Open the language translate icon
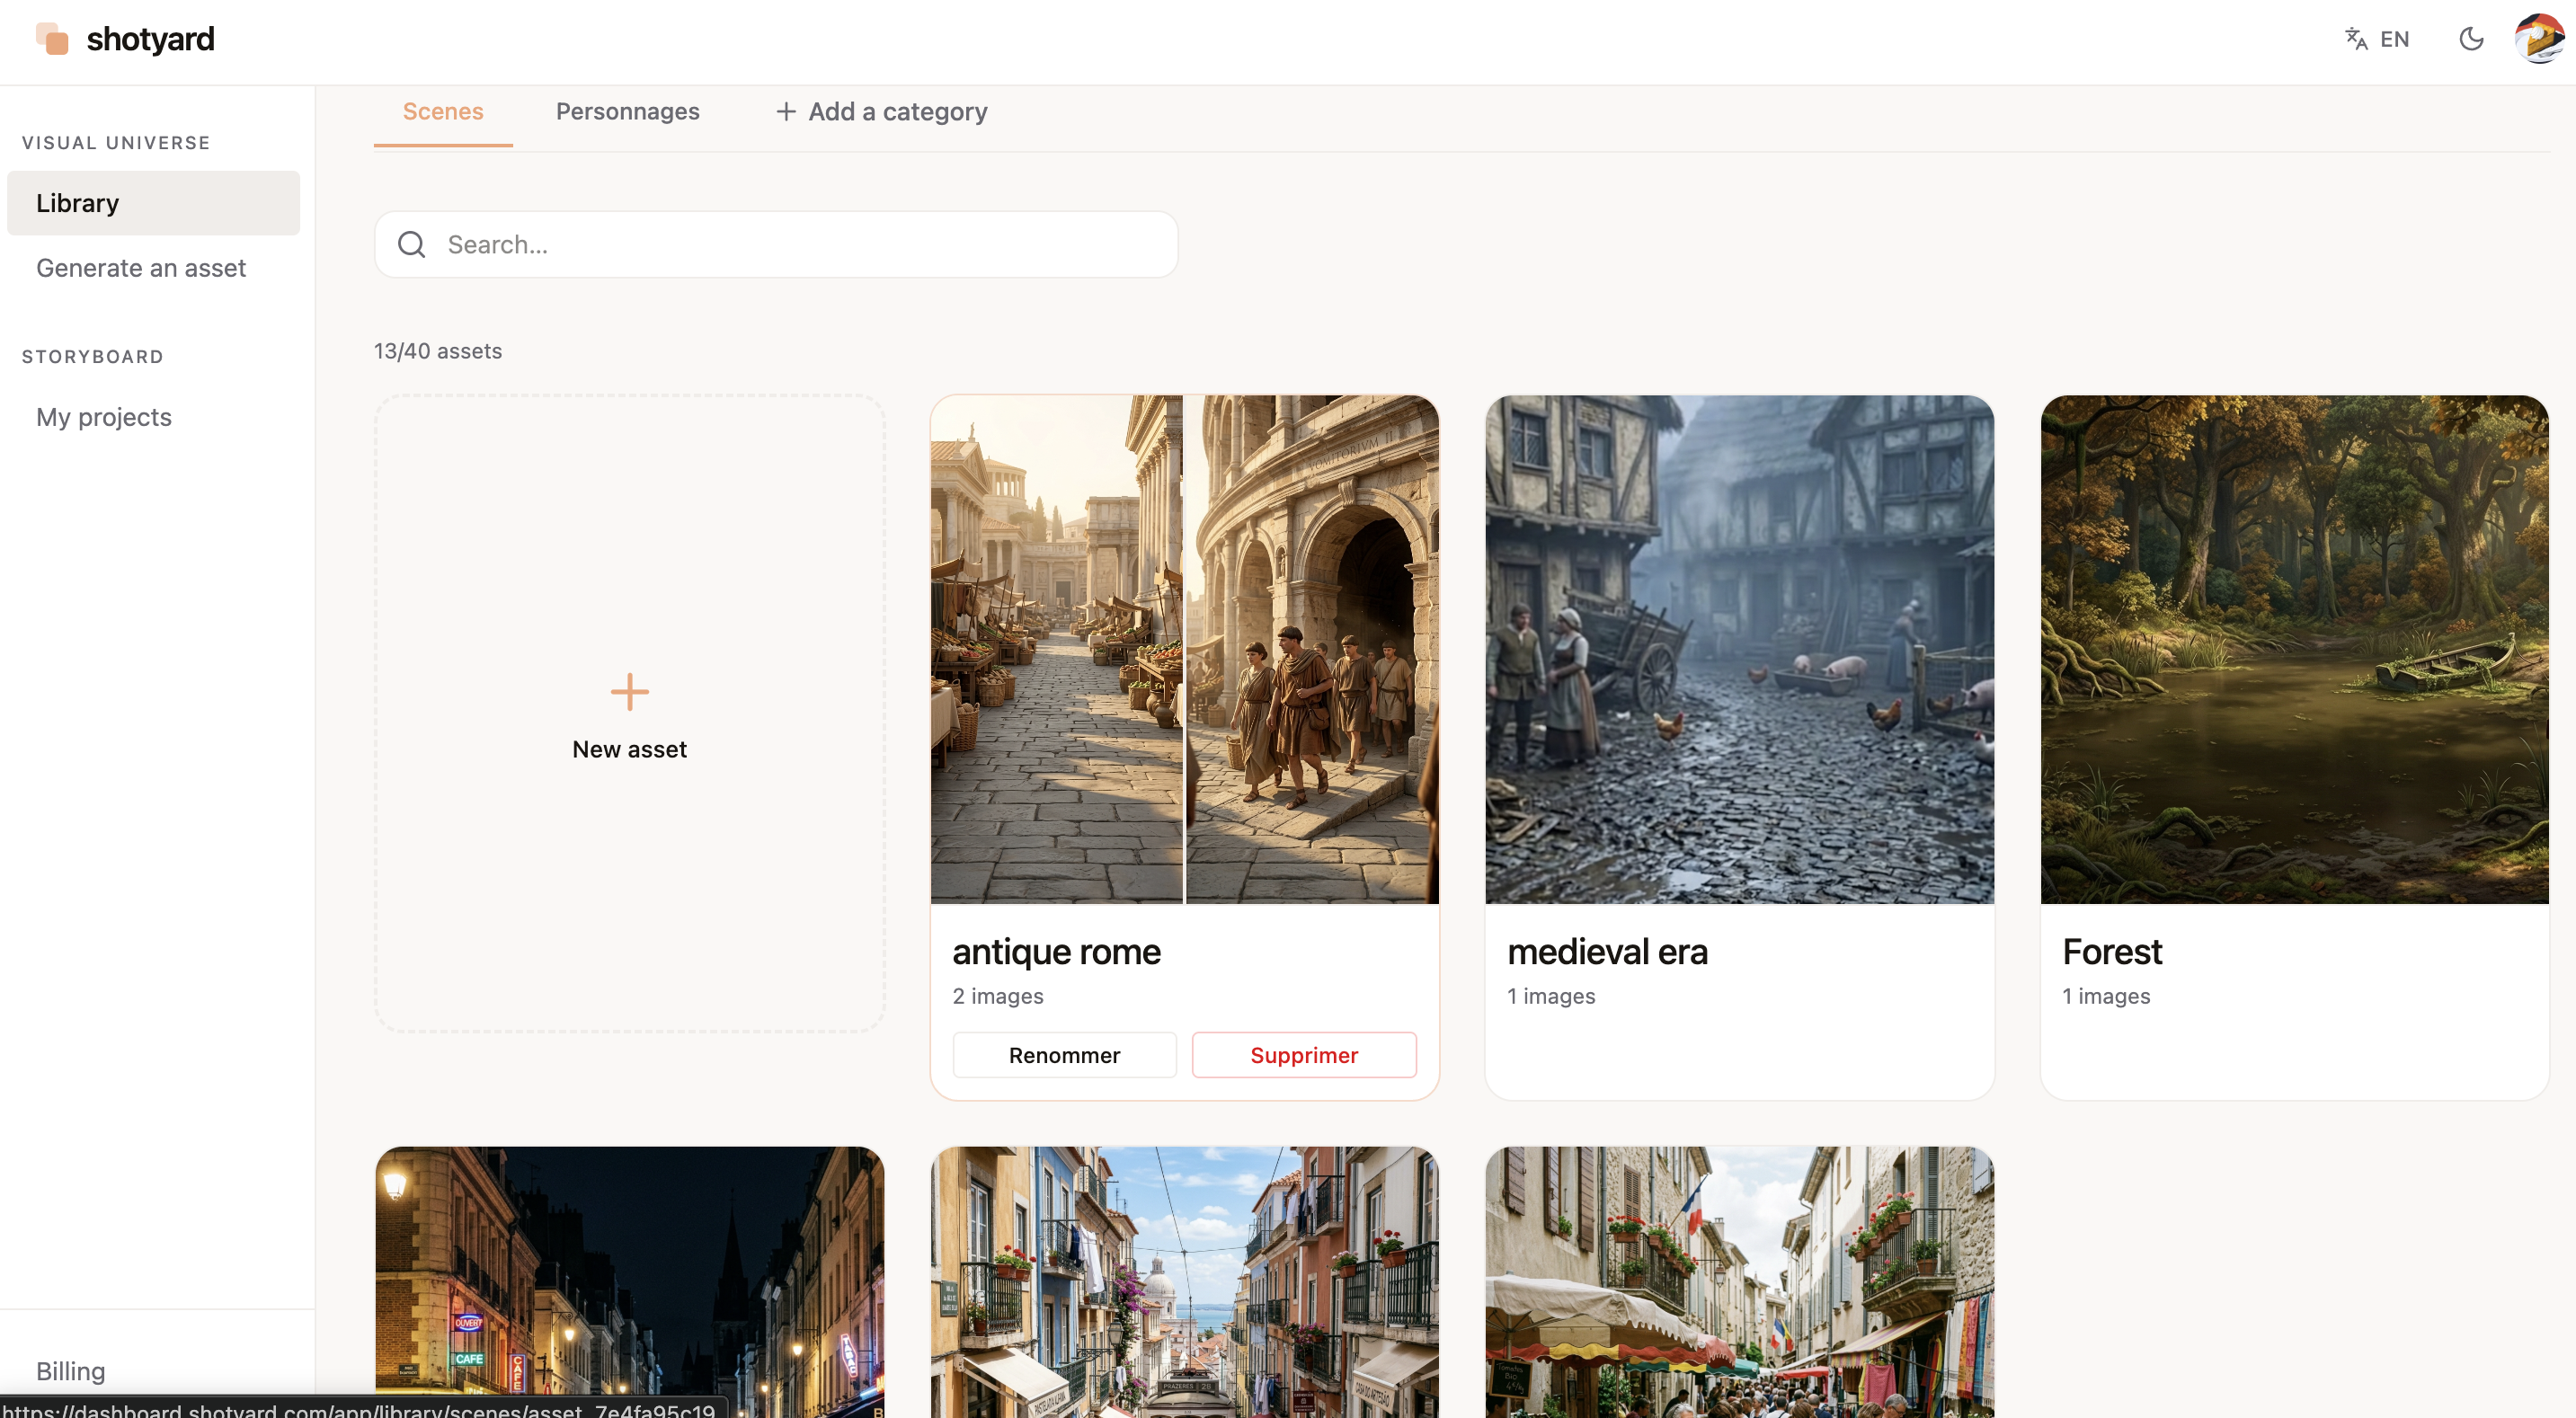2576x1418 pixels. coord(2356,39)
